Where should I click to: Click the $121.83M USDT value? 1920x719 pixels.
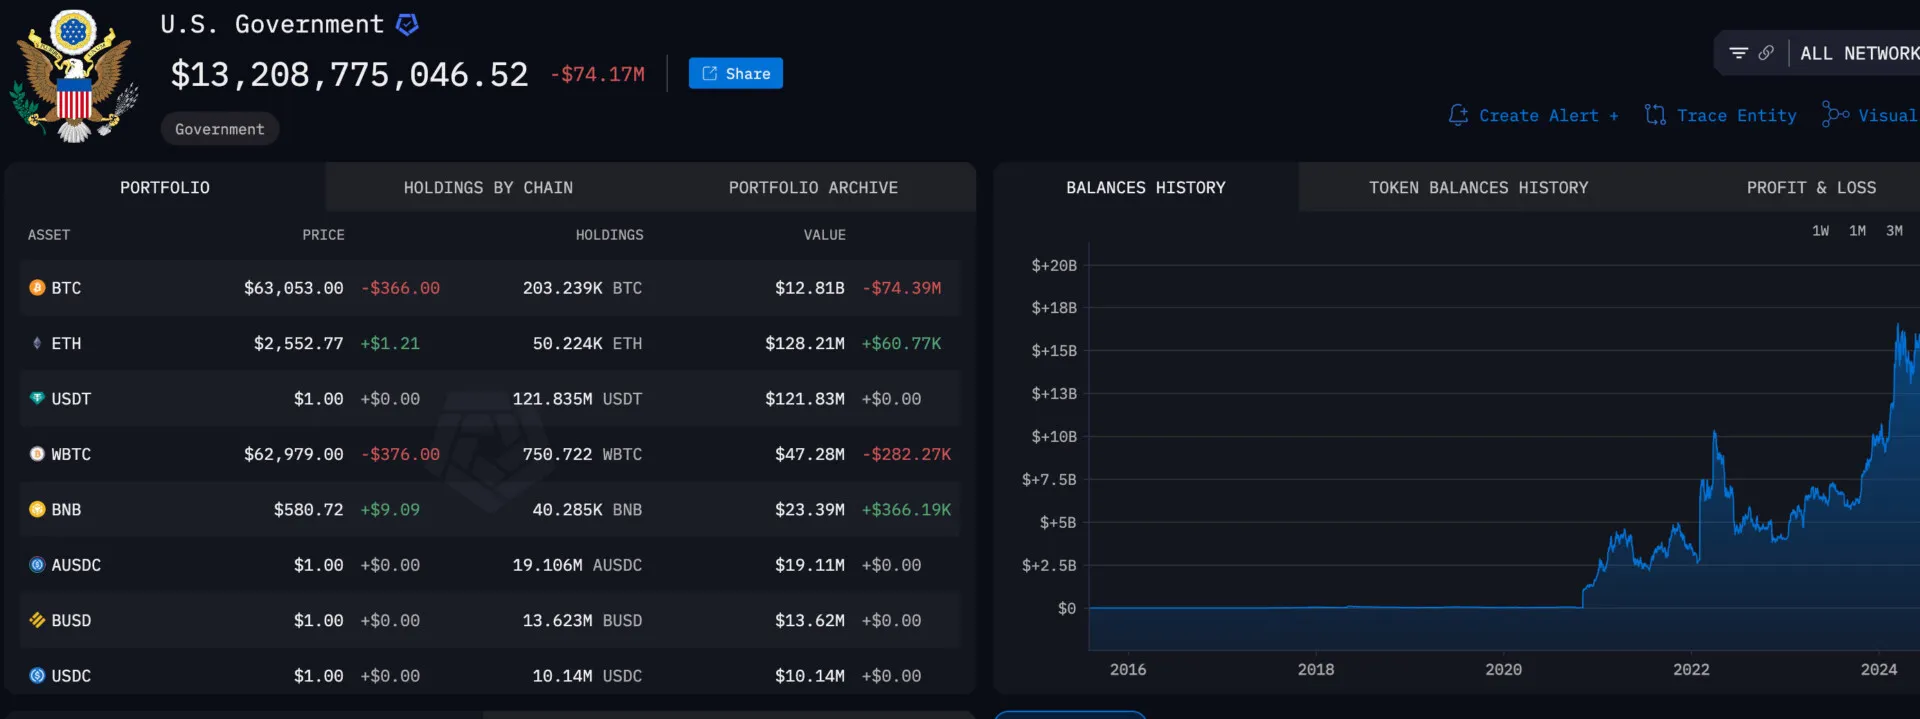coord(805,398)
